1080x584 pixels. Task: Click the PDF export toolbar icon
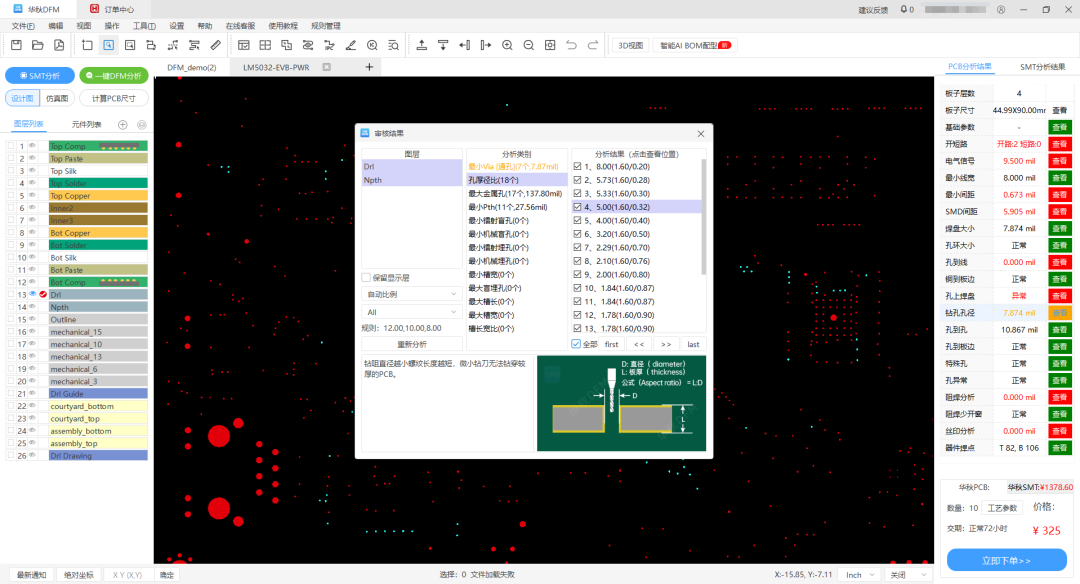(x=59, y=45)
